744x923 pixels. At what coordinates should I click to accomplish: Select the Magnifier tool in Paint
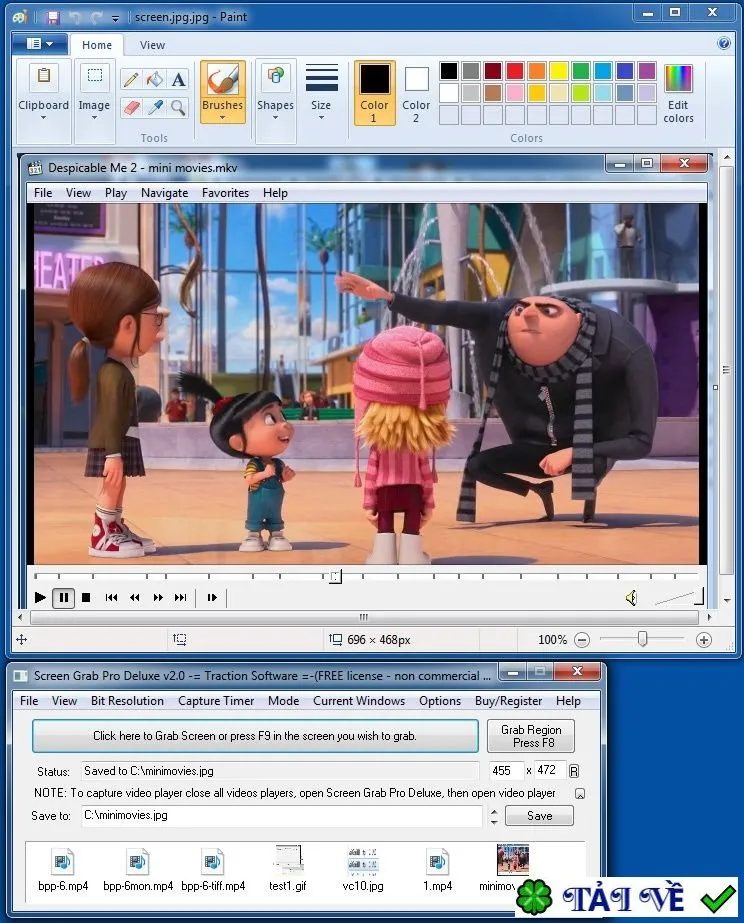pyautogui.click(x=178, y=107)
